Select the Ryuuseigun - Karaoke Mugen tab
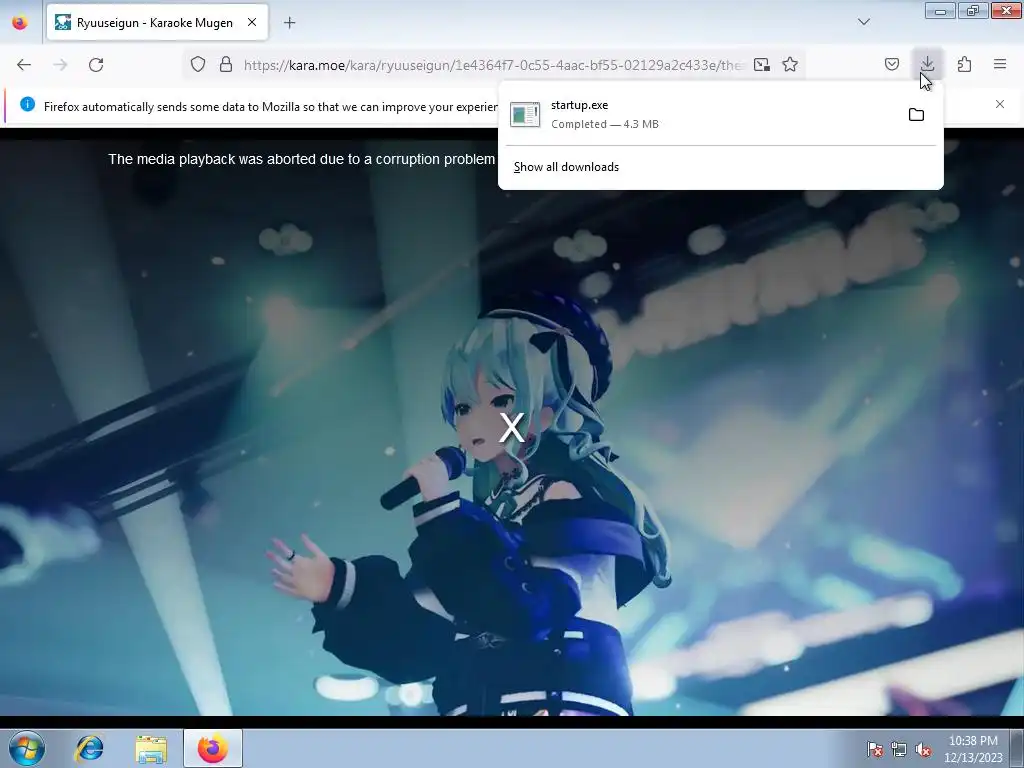The width and height of the screenshot is (1024, 768). click(157, 23)
